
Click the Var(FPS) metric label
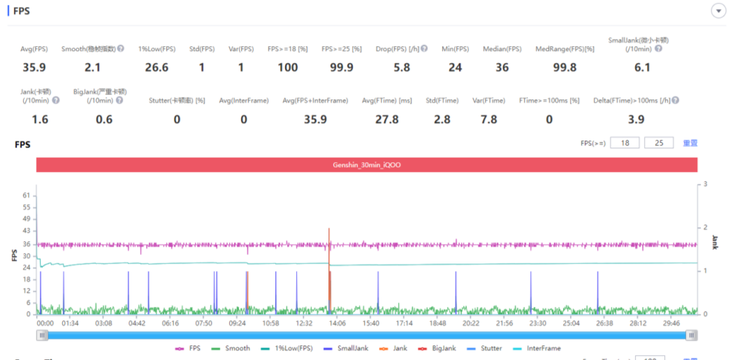click(x=241, y=49)
